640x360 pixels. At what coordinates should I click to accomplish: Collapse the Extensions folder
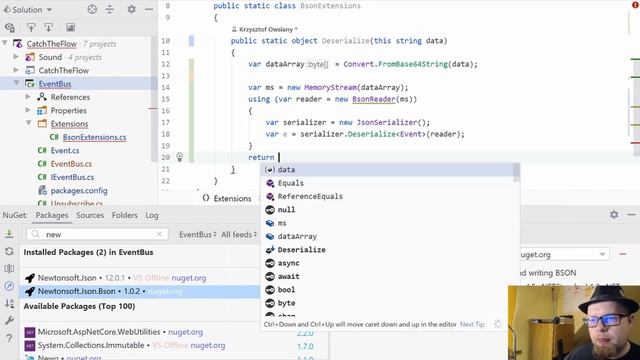29,123
